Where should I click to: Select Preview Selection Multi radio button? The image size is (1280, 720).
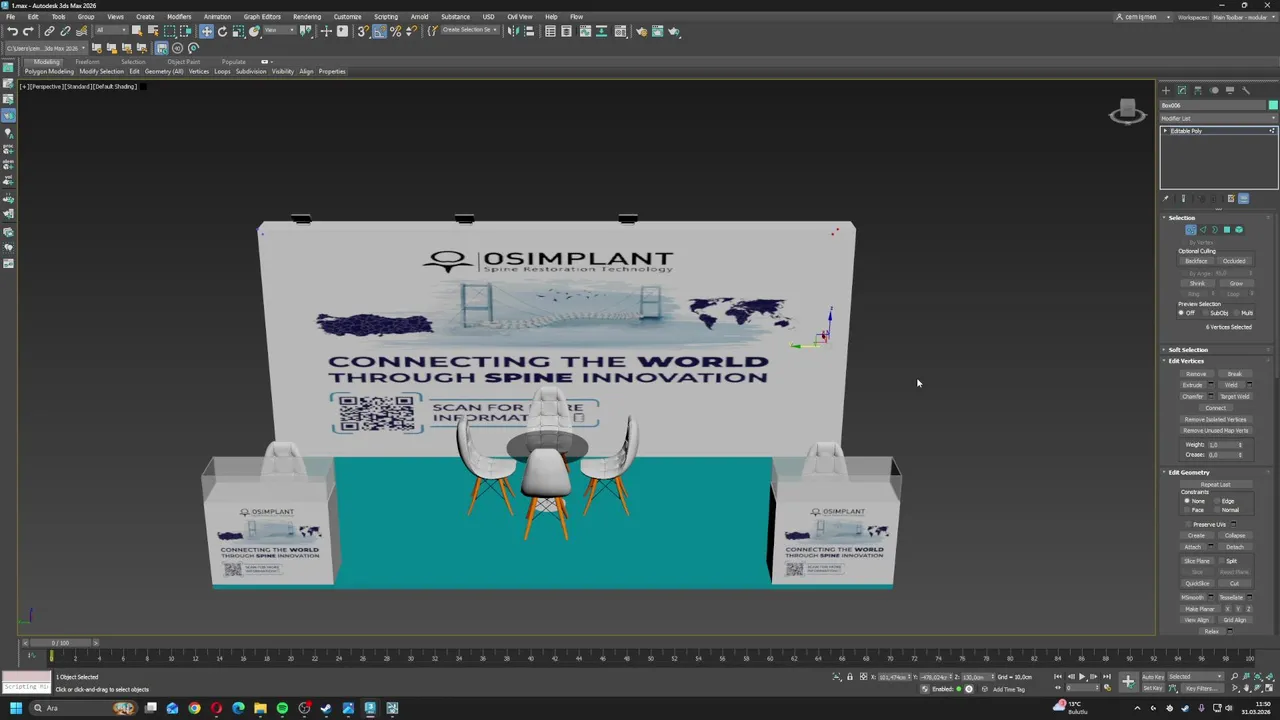click(1235, 313)
